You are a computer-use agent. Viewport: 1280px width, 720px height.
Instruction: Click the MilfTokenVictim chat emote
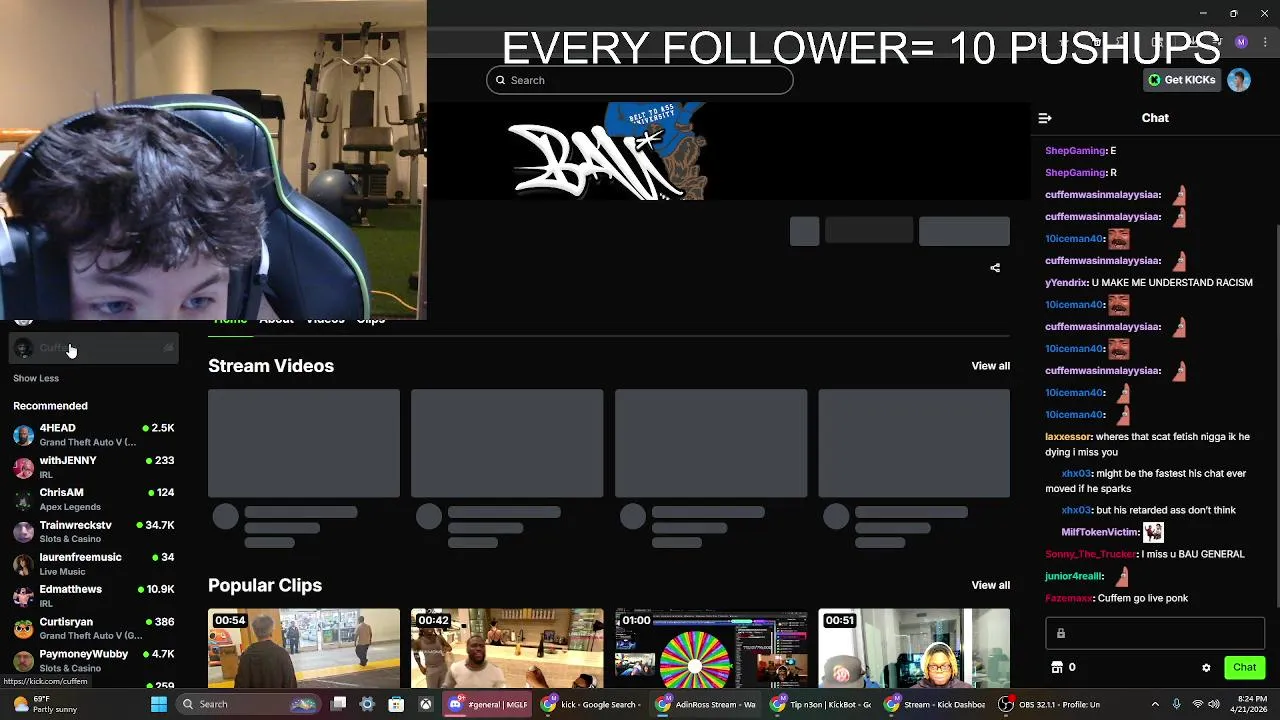click(1154, 532)
